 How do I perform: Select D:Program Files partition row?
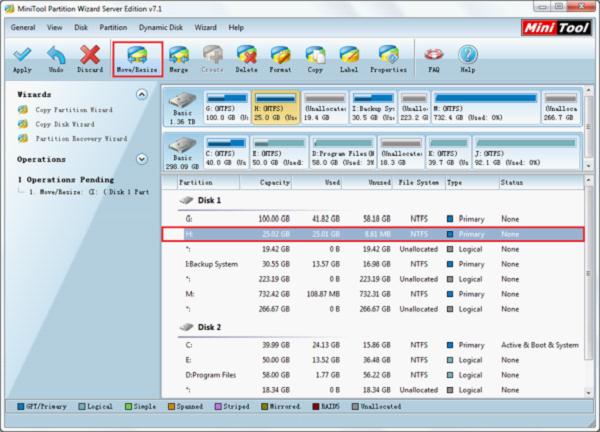[373, 375]
